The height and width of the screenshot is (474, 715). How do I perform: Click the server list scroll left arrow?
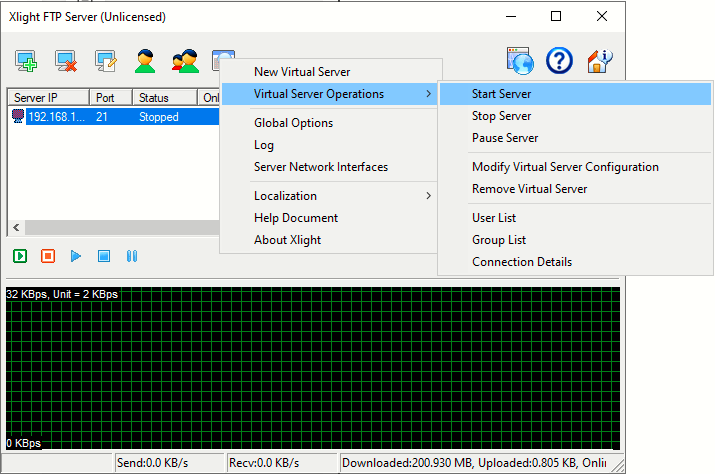pyautogui.click(x=16, y=227)
